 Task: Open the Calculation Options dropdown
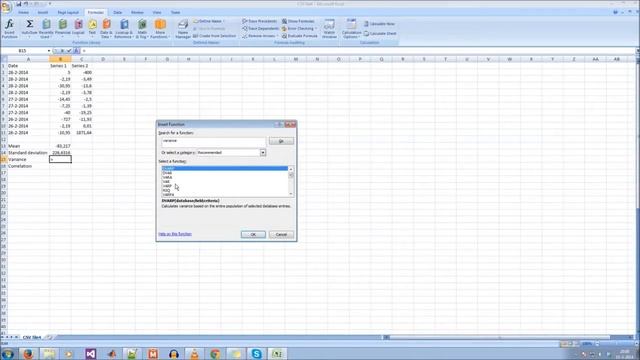coord(351,29)
